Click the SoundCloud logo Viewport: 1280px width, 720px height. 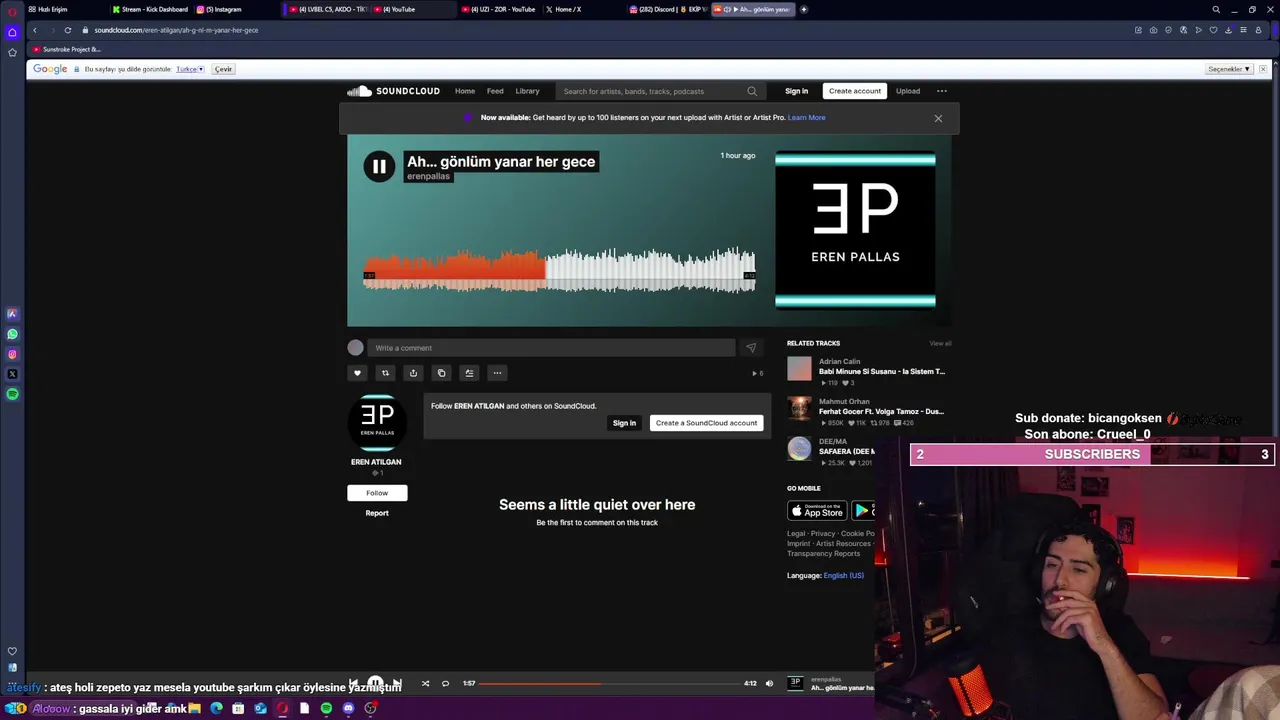pyautogui.click(x=393, y=91)
